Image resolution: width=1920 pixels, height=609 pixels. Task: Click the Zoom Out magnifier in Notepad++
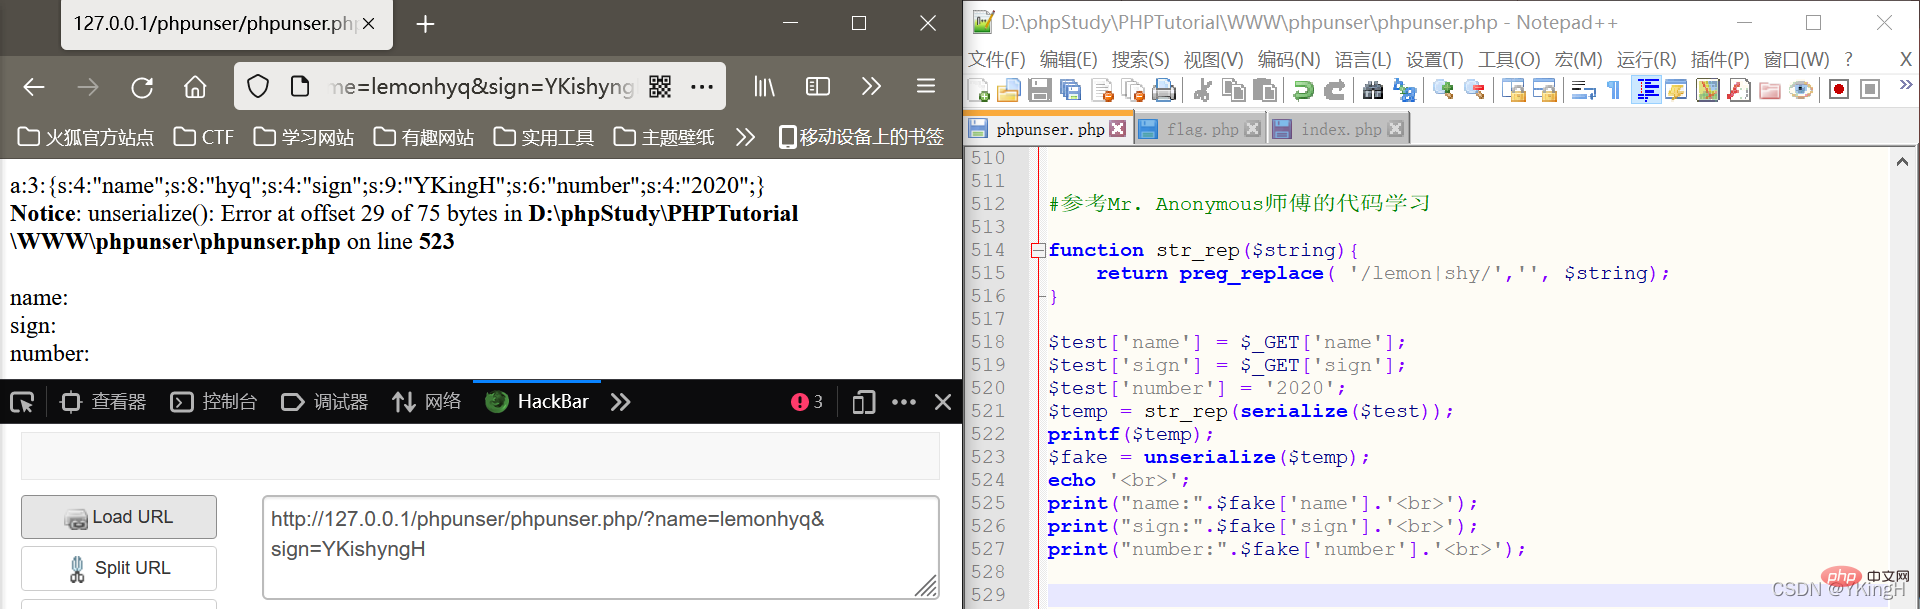coord(1474,91)
